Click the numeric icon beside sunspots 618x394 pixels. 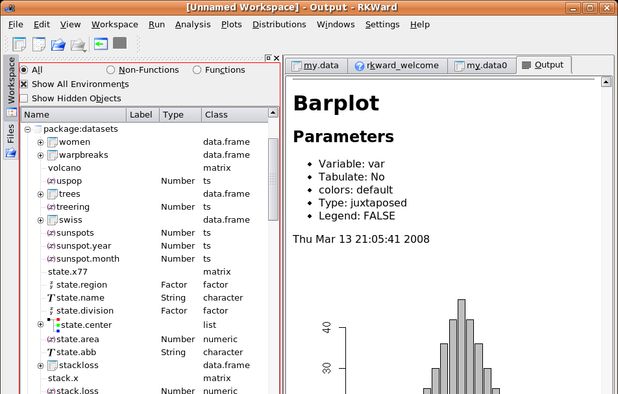[x=51, y=233]
